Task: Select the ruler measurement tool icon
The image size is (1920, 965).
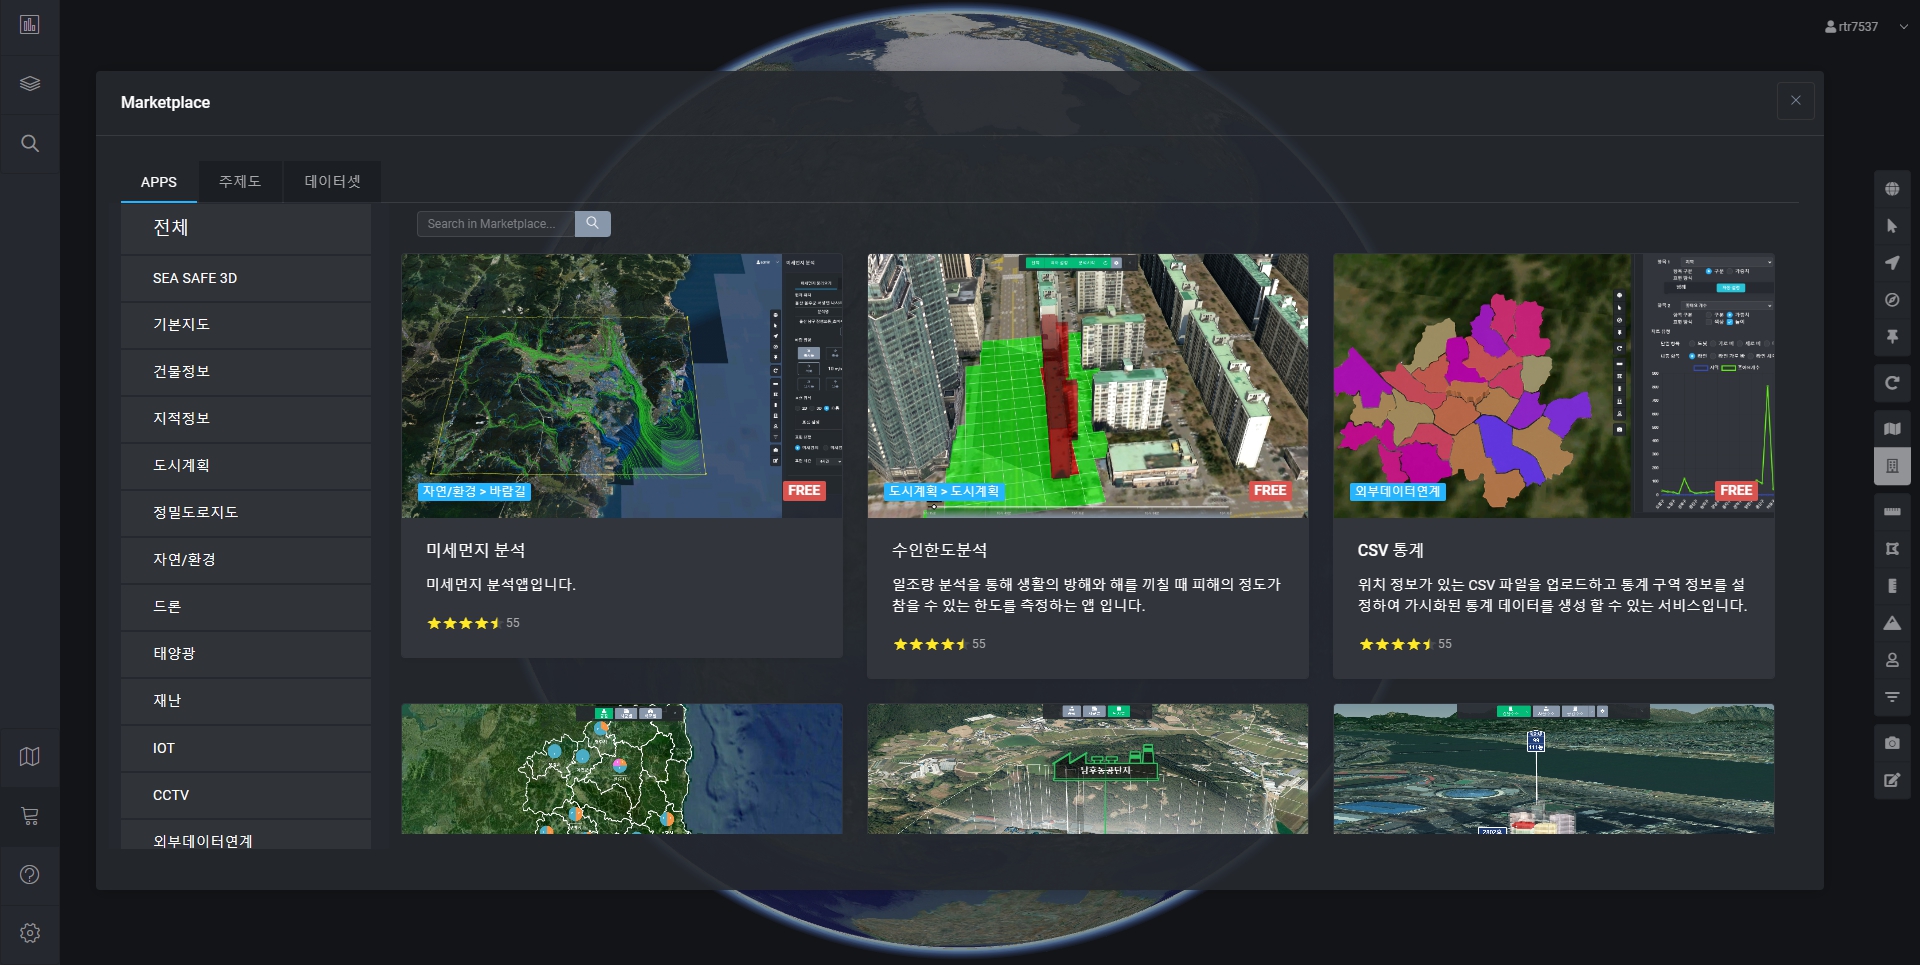Action: tap(1892, 512)
